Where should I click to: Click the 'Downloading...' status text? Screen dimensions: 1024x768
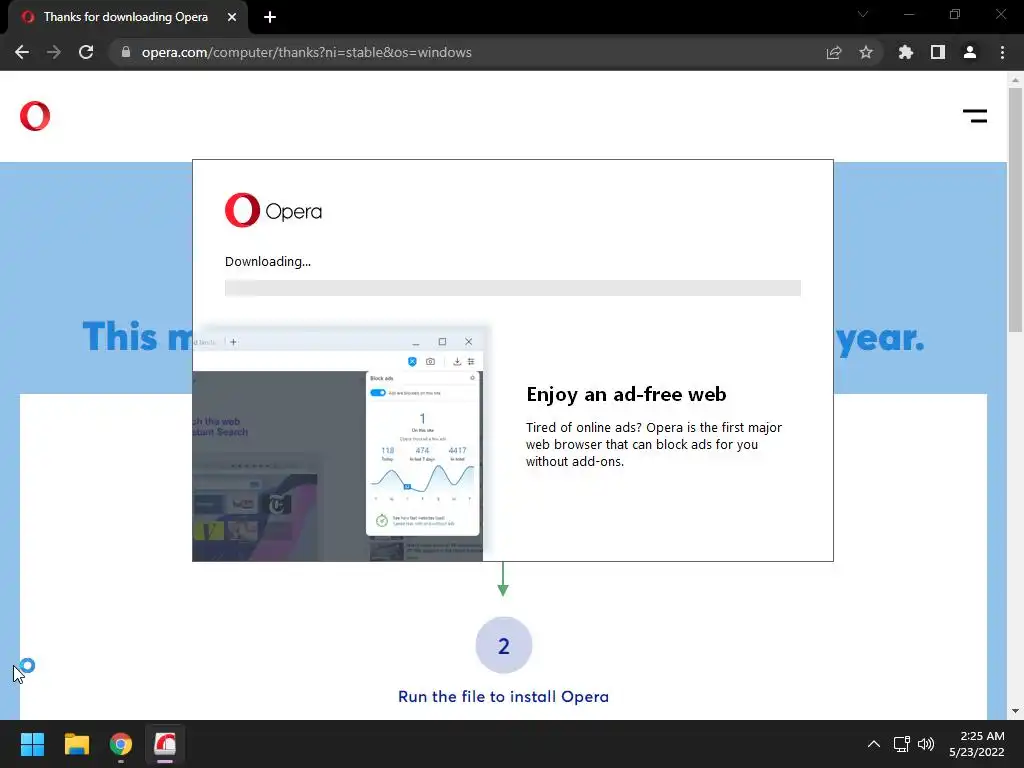(x=268, y=262)
